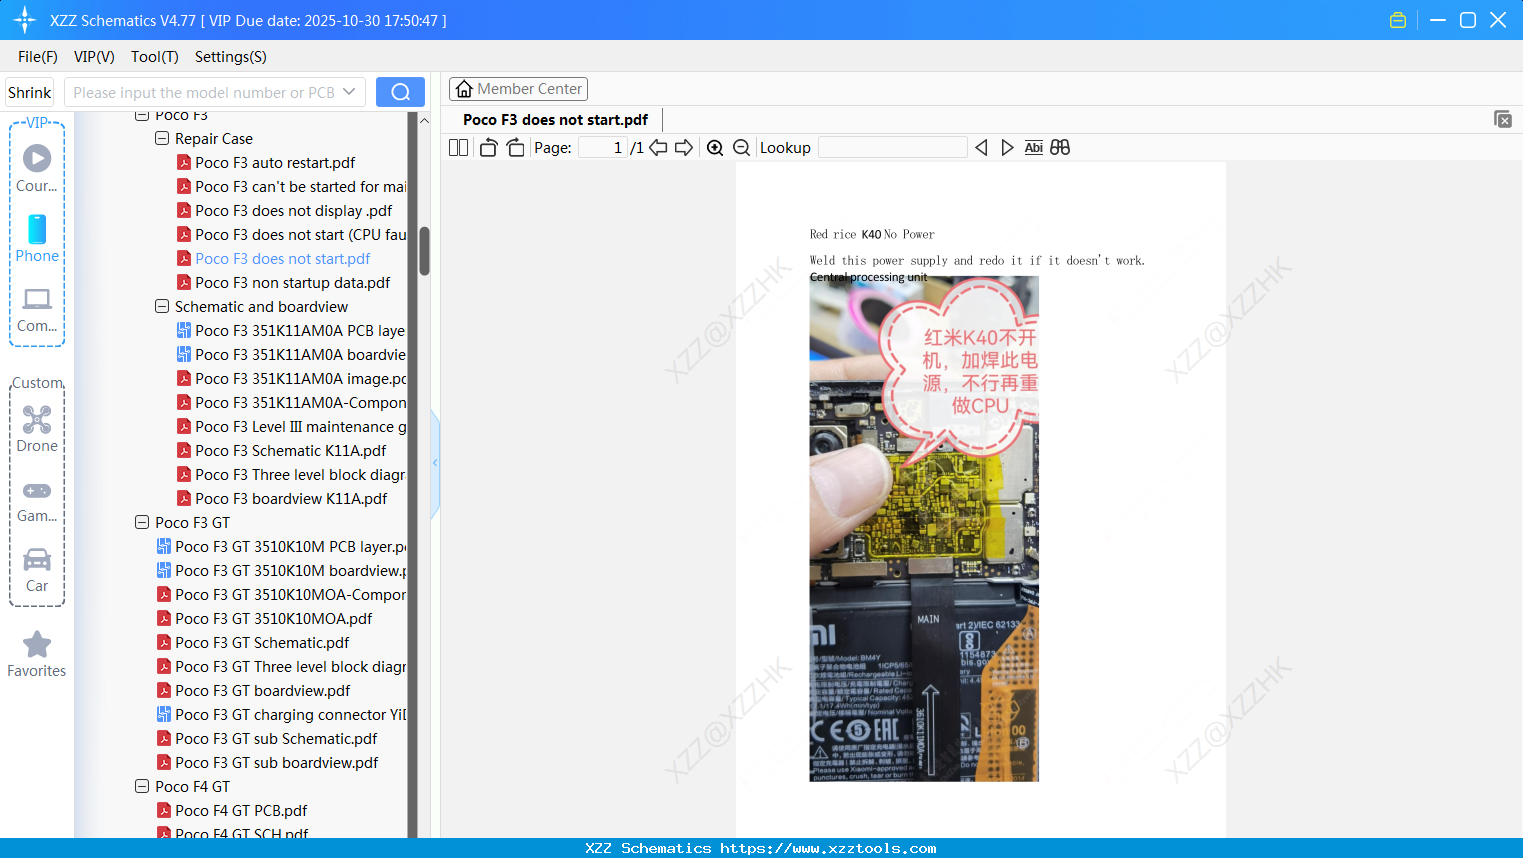The image size is (1523, 858).
Task: Open 'Poco F3 Level III maintenance' file
Action: (x=301, y=427)
